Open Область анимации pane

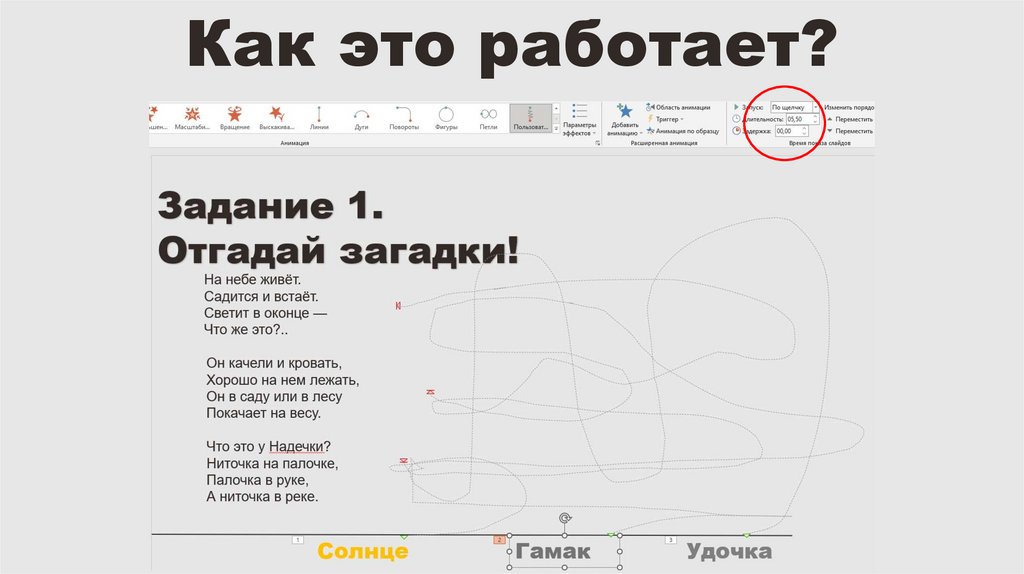(679, 107)
